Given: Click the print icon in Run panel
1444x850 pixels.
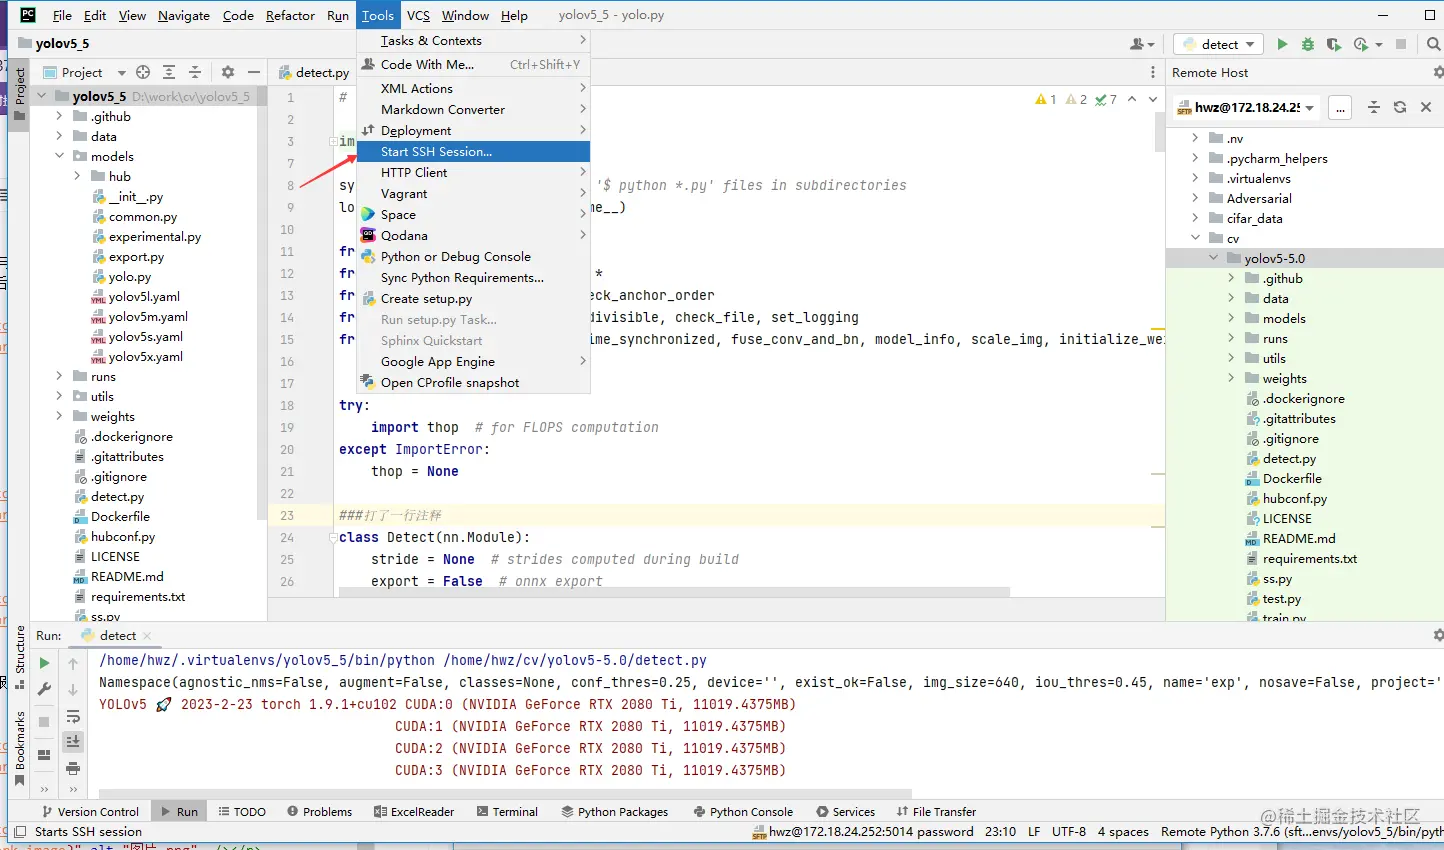Looking at the screenshot, I should click(x=73, y=768).
